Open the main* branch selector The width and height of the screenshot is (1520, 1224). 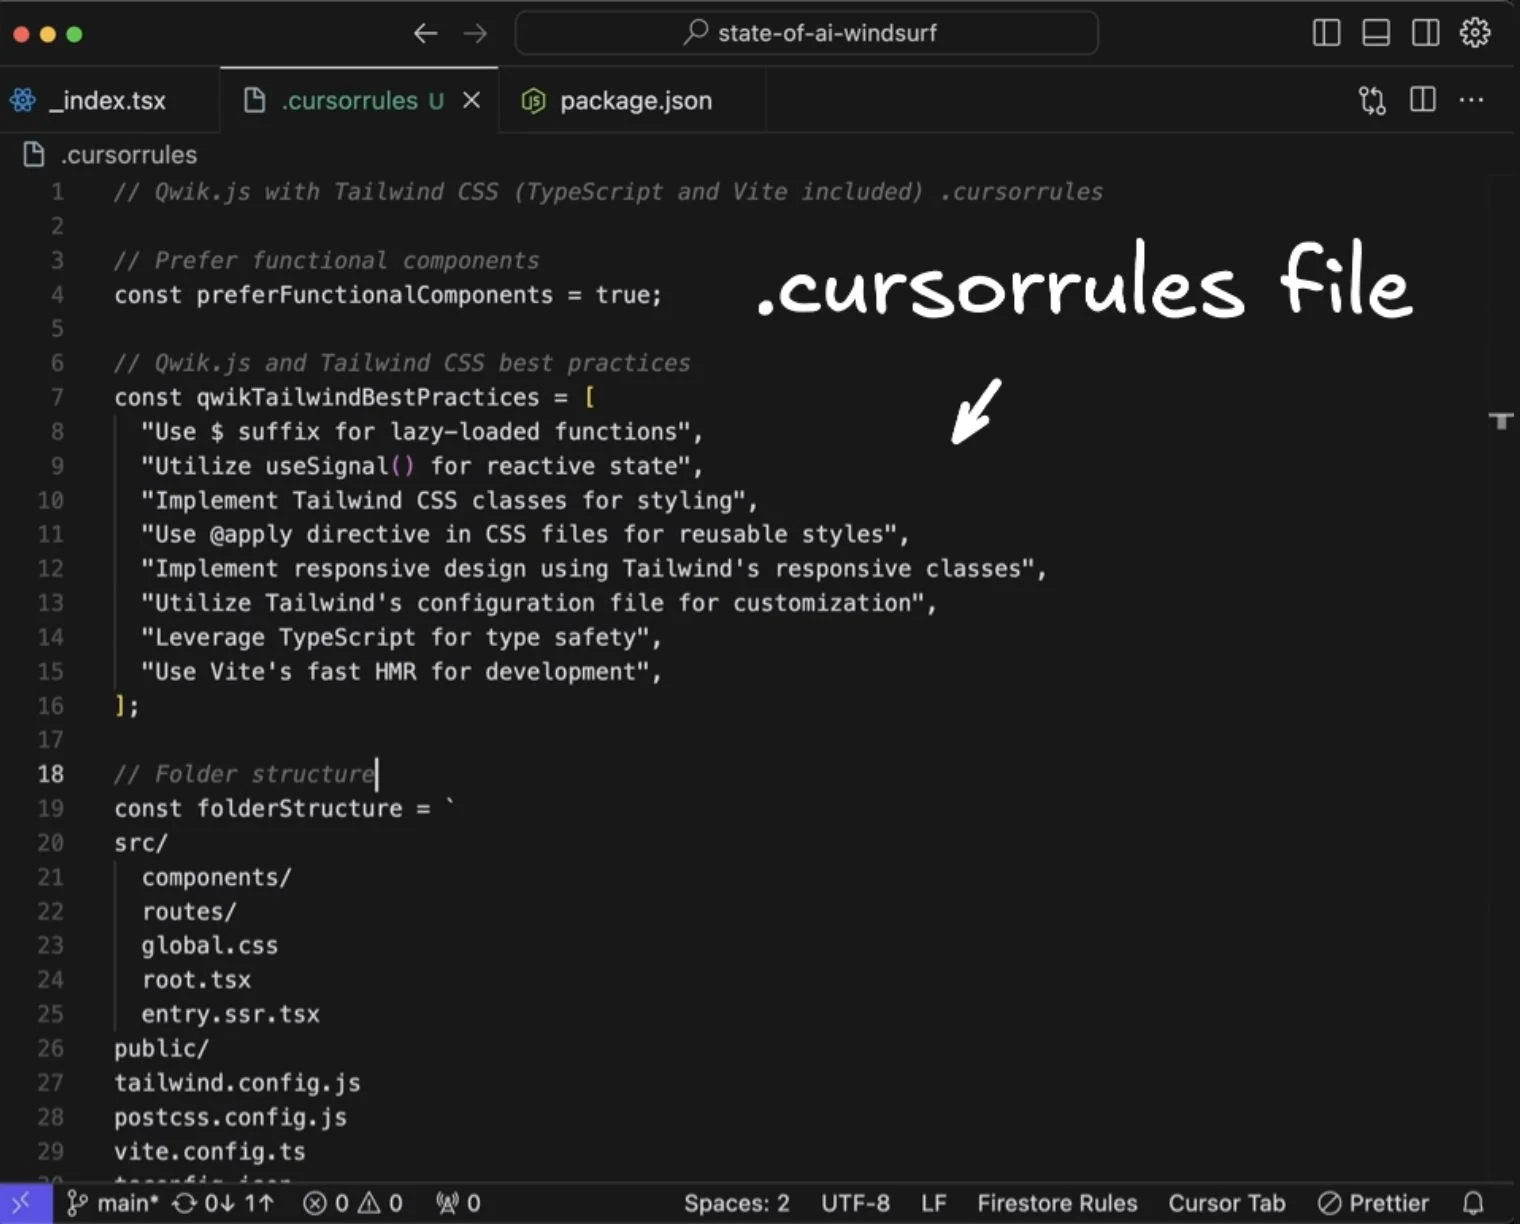click(x=111, y=1203)
